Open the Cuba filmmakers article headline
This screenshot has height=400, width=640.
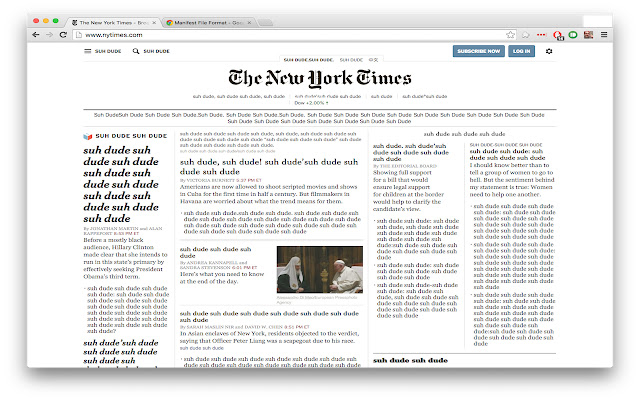269,167
